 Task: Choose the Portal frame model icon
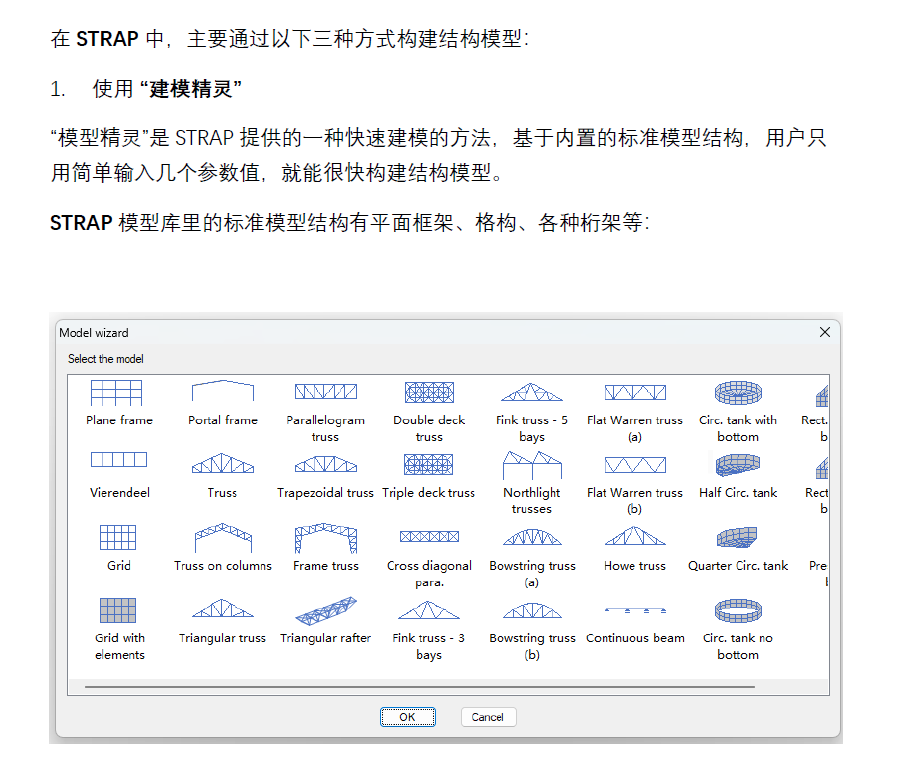pos(222,391)
